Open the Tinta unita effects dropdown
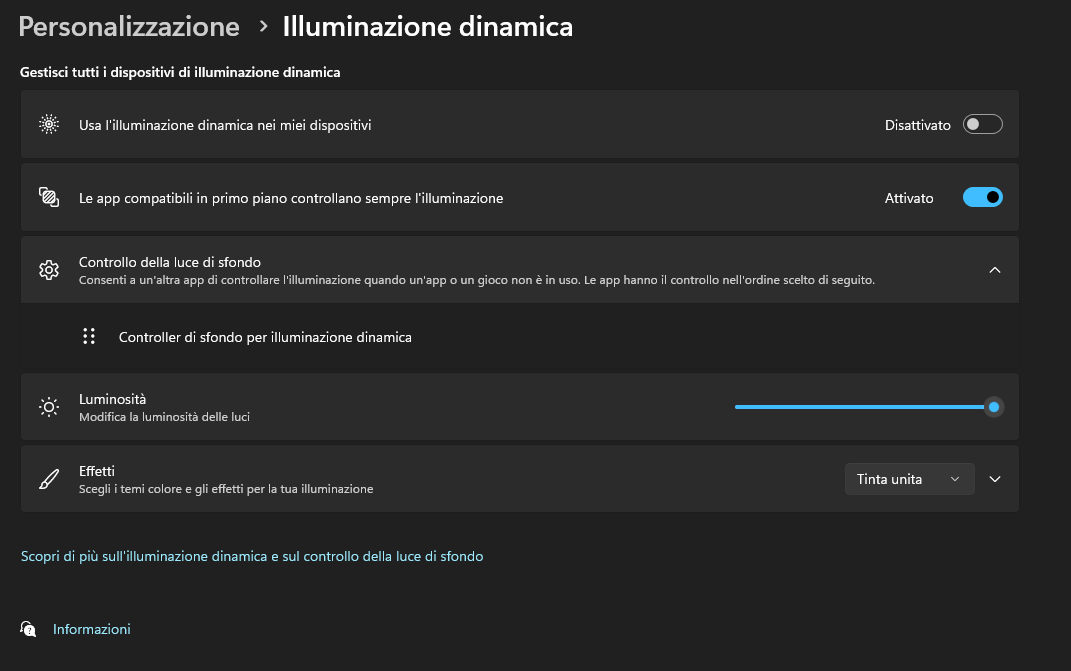The width and height of the screenshot is (1071, 671). coord(909,479)
